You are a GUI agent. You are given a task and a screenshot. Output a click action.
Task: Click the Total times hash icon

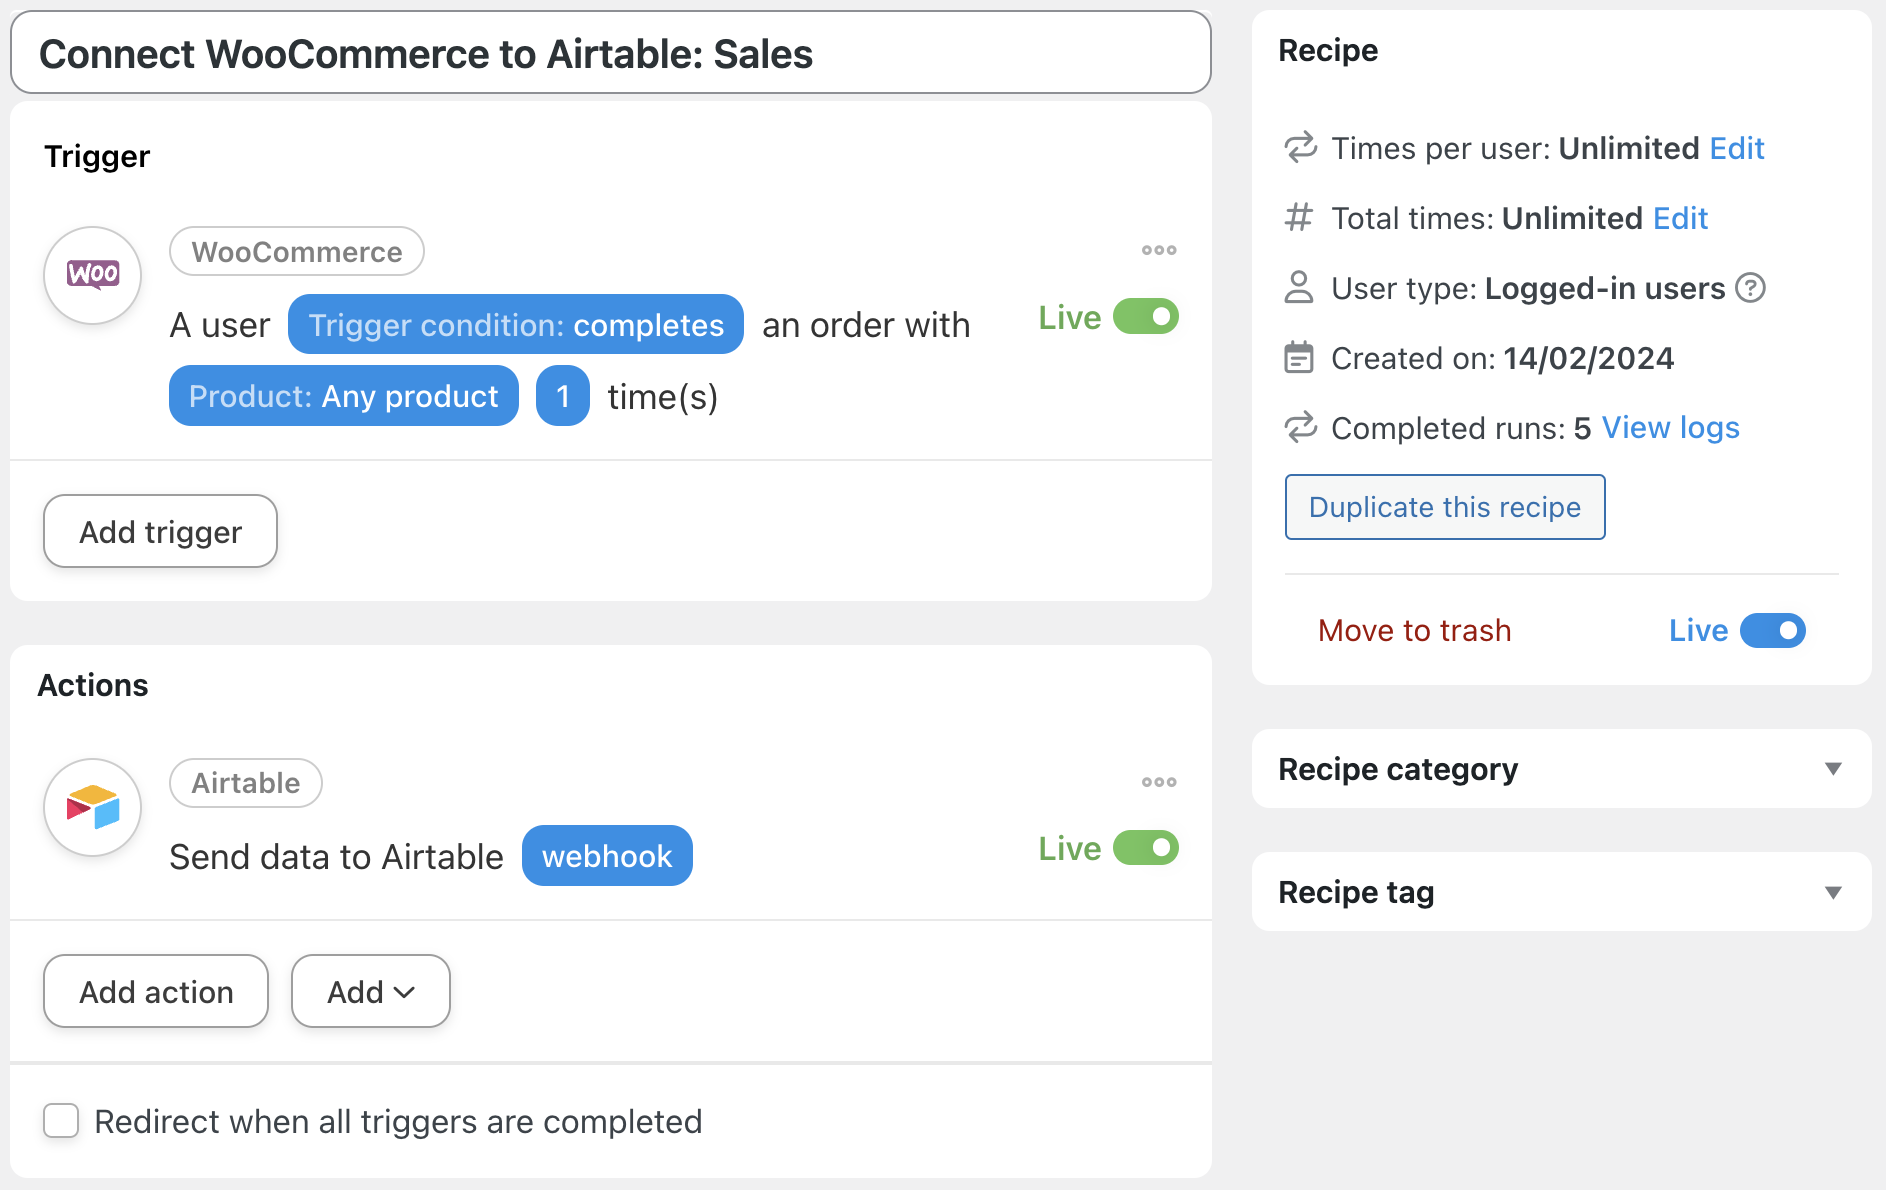coord(1298,218)
